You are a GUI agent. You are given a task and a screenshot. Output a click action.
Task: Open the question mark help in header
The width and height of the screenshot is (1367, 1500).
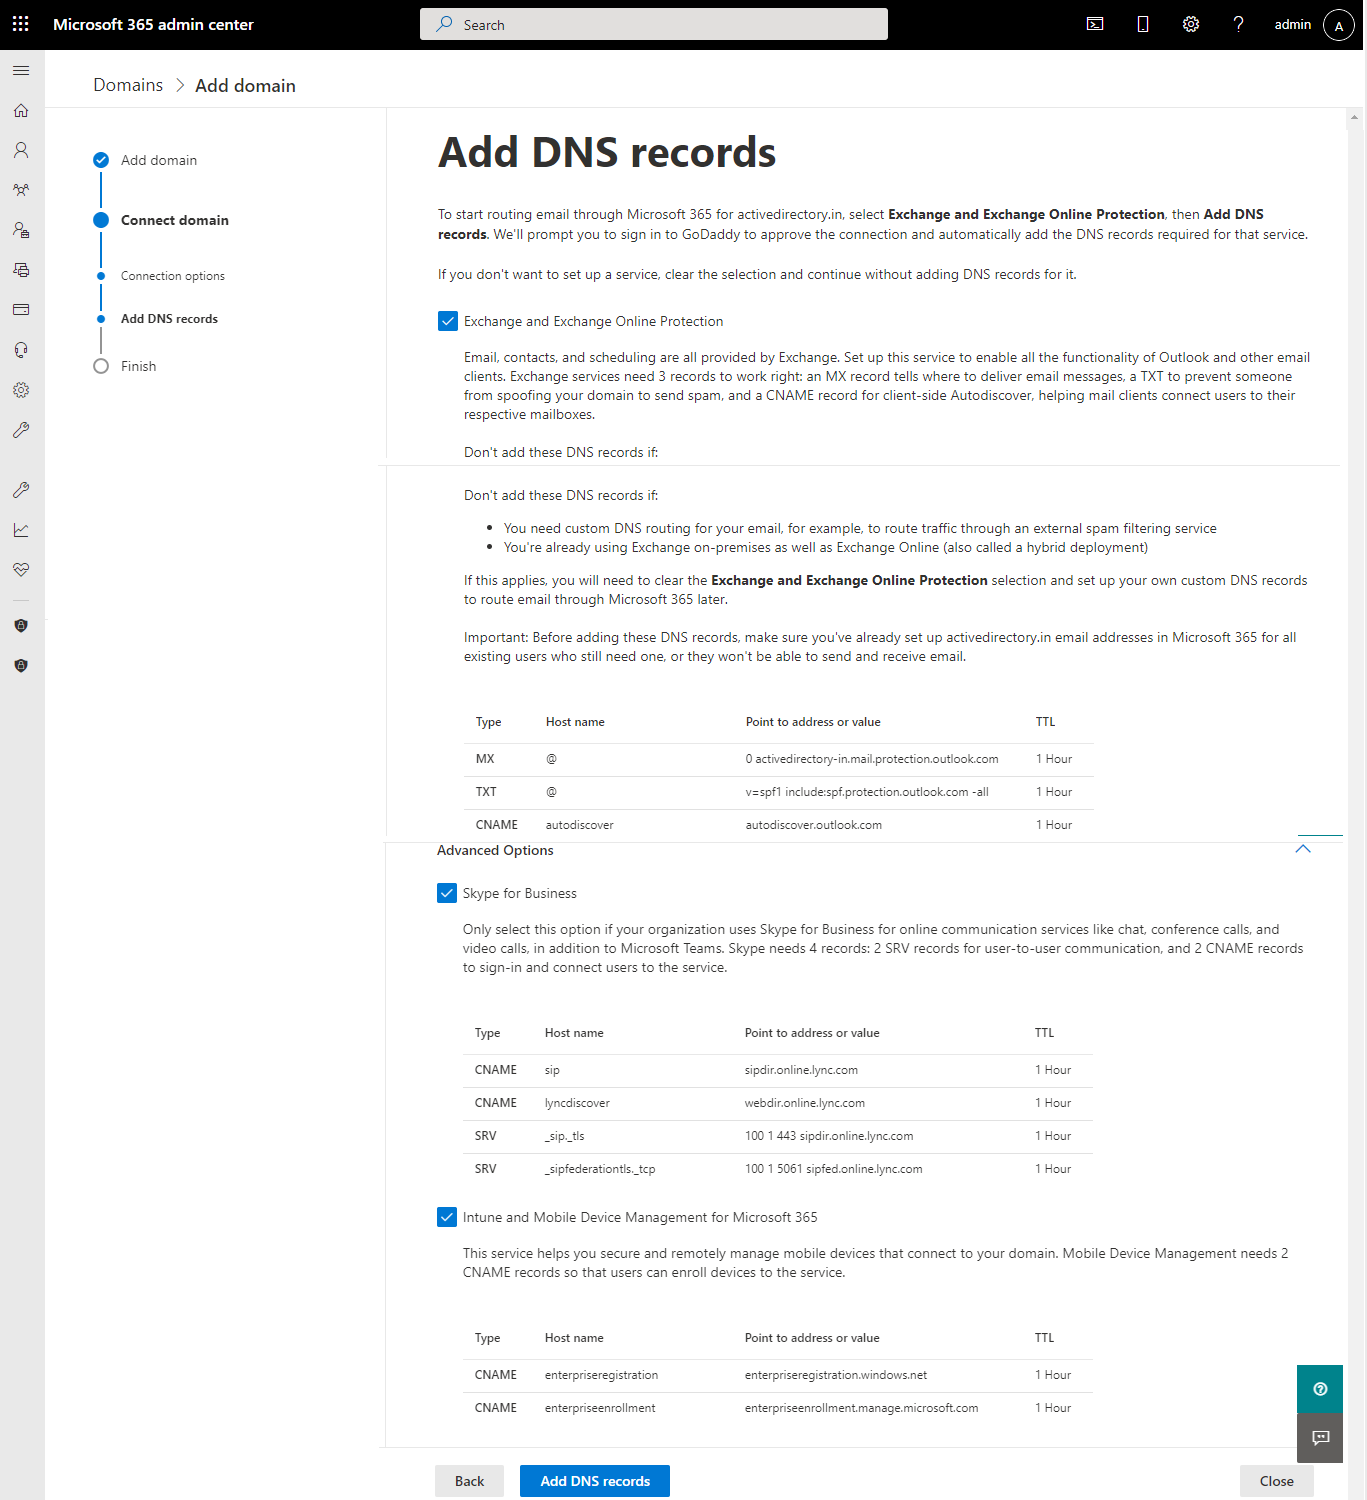(1238, 24)
